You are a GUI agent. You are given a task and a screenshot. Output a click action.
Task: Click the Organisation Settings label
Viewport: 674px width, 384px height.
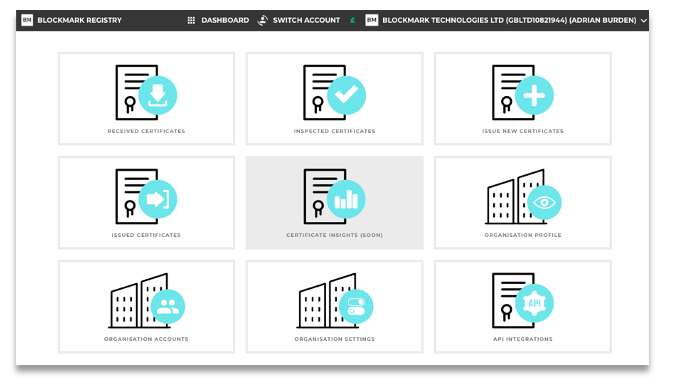tap(334, 339)
